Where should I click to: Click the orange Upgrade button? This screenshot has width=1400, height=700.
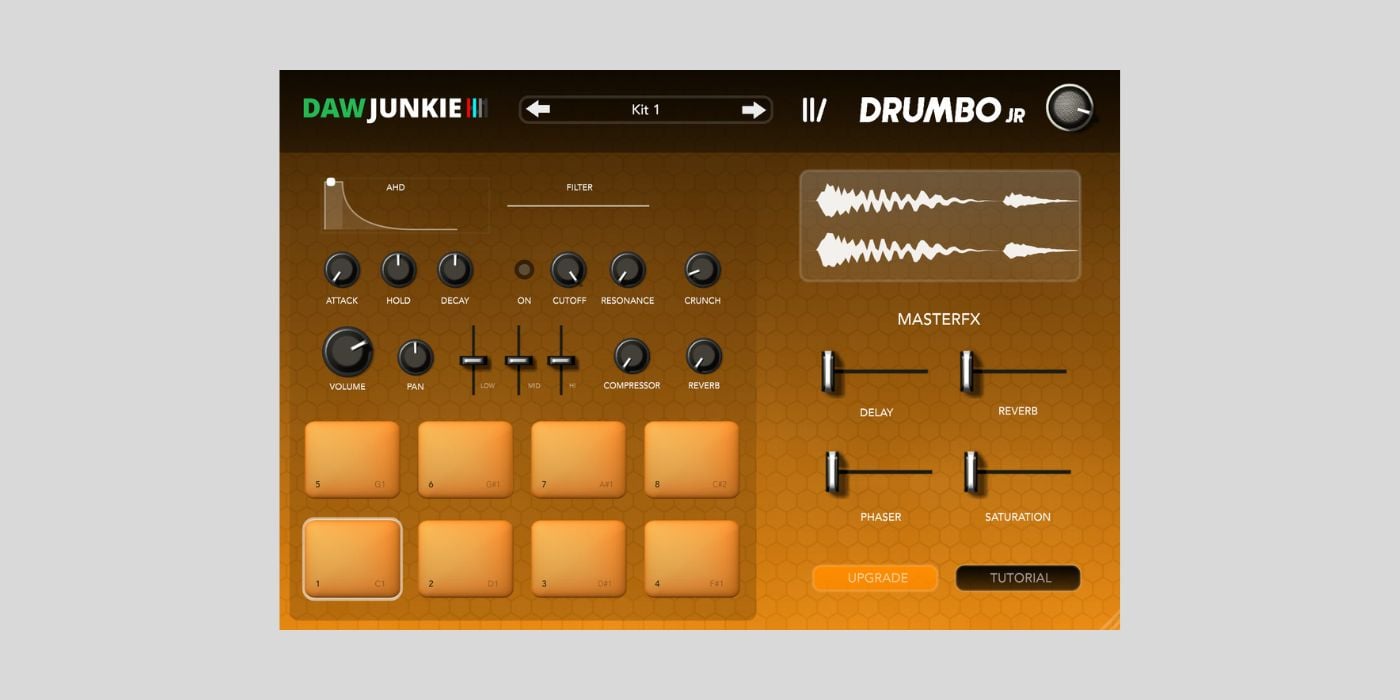pos(876,578)
